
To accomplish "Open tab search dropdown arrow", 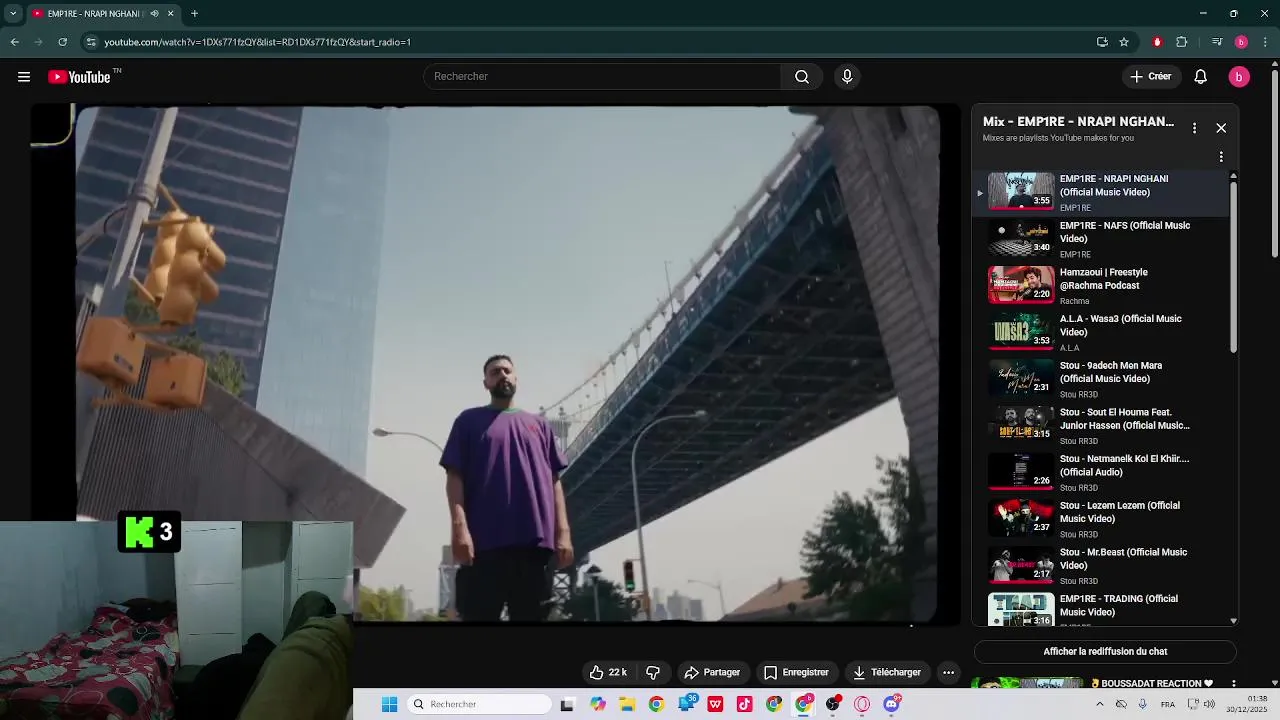I will pyautogui.click(x=13, y=14).
